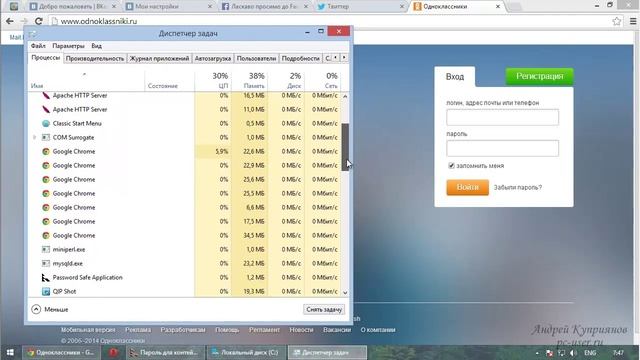Click the QIP Shot process icon
The height and width of the screenshot is (360, 640).
pyautogui.click(x=46, y=291)
